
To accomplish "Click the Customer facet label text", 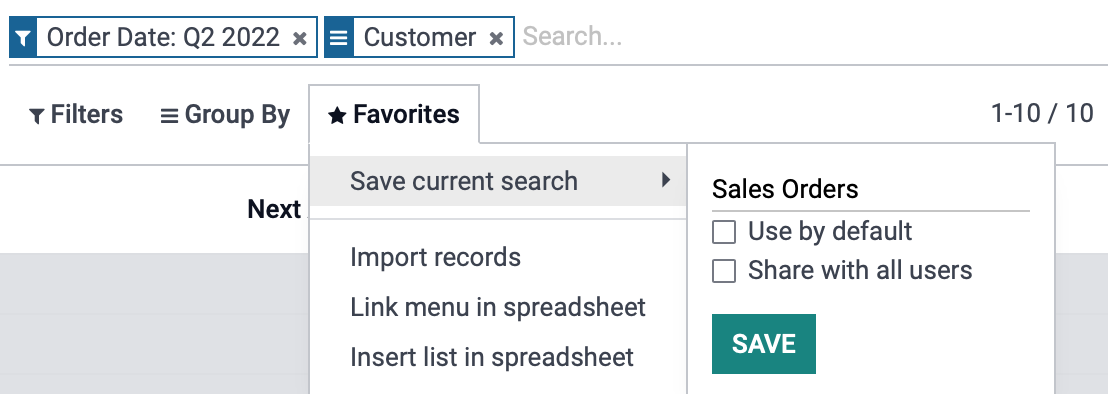I will [420, 37].
